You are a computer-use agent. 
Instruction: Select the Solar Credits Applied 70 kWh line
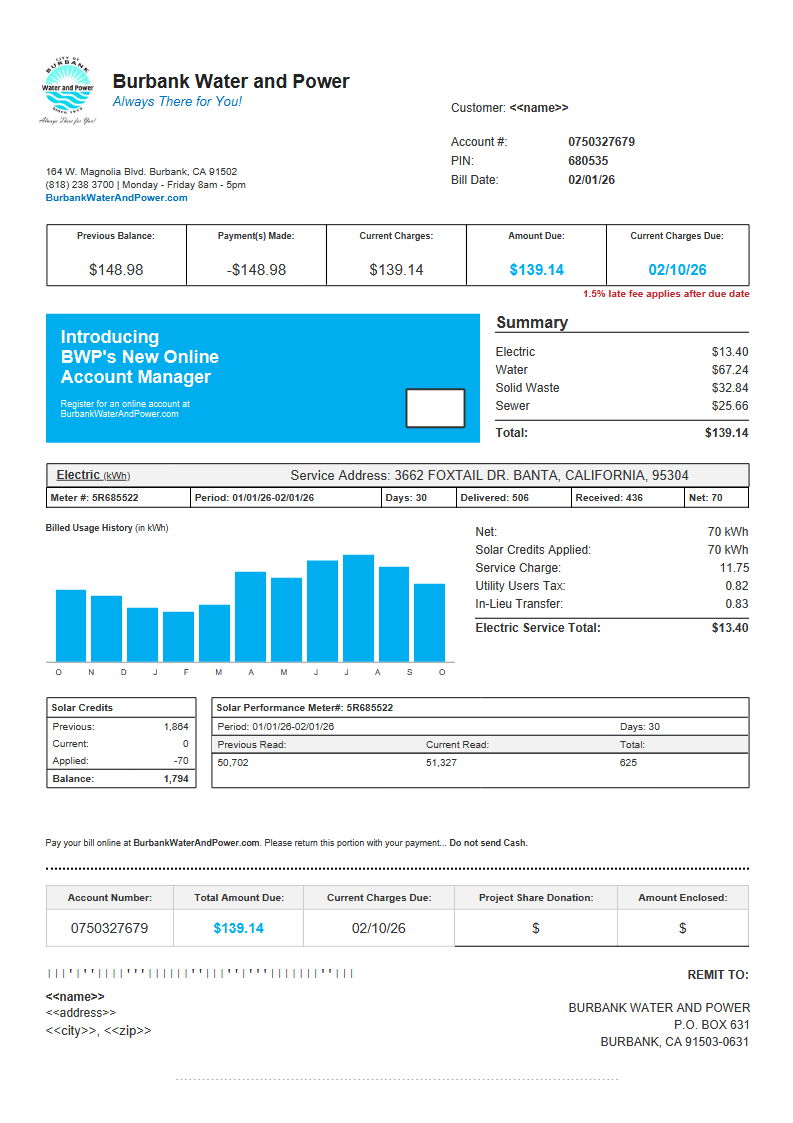coord(612,550)
